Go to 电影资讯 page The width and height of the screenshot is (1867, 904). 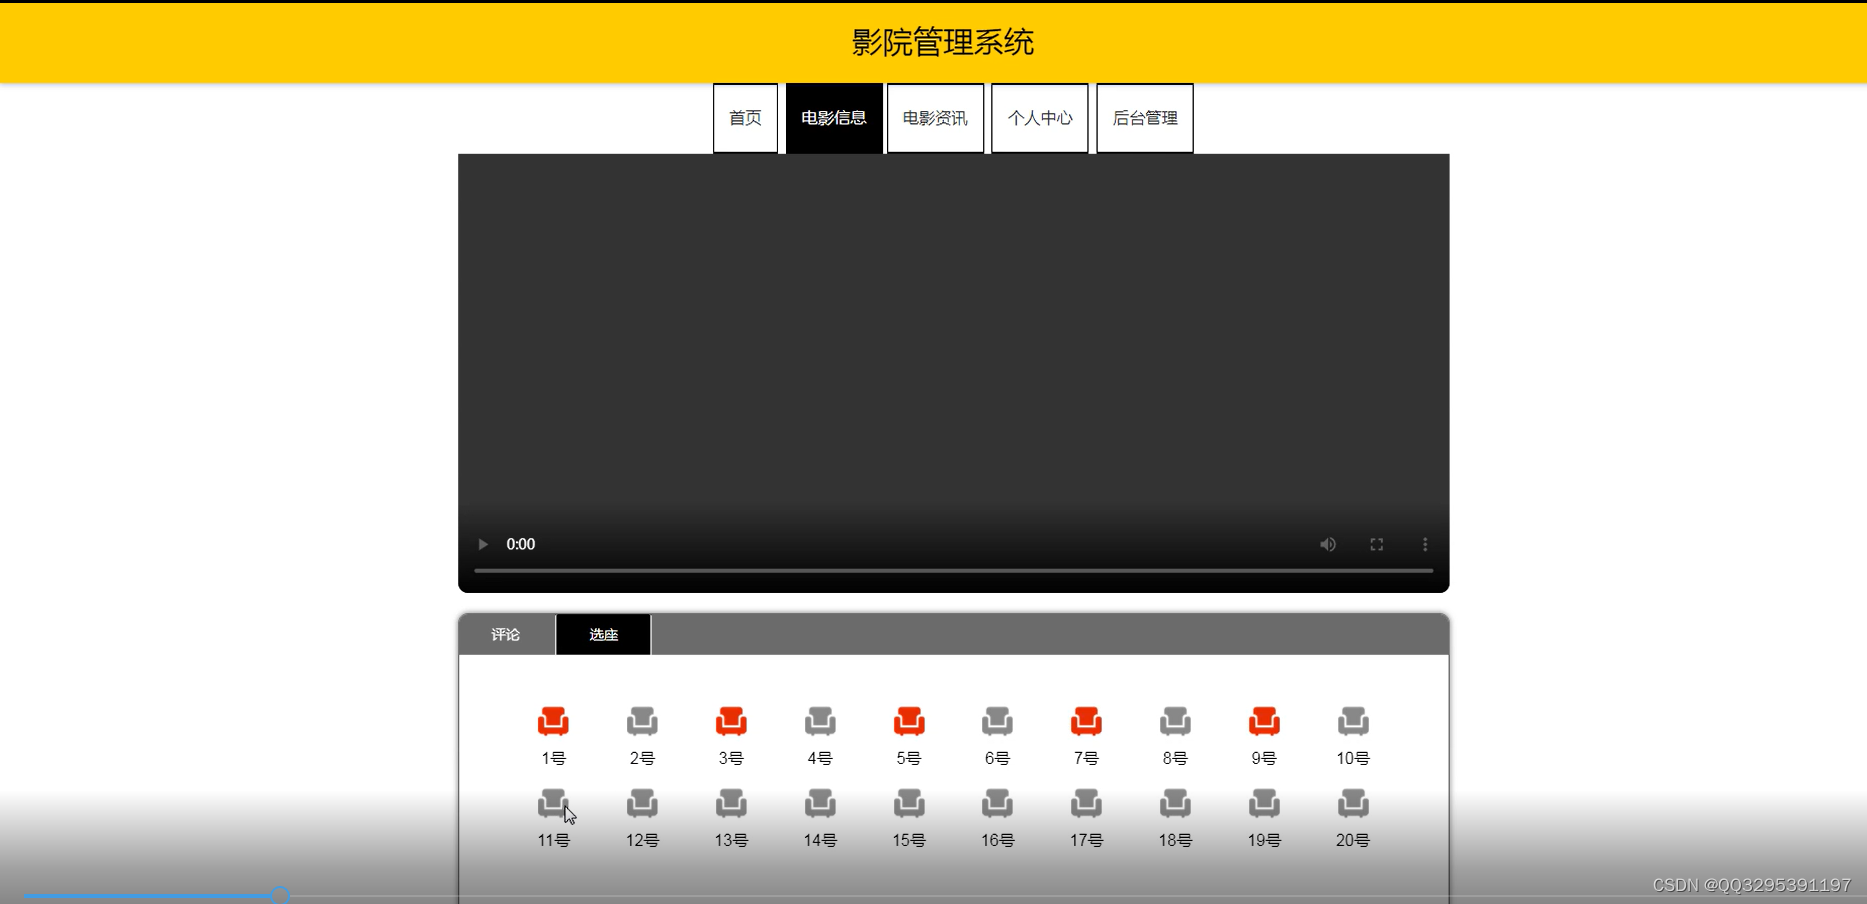coord(935,118)
